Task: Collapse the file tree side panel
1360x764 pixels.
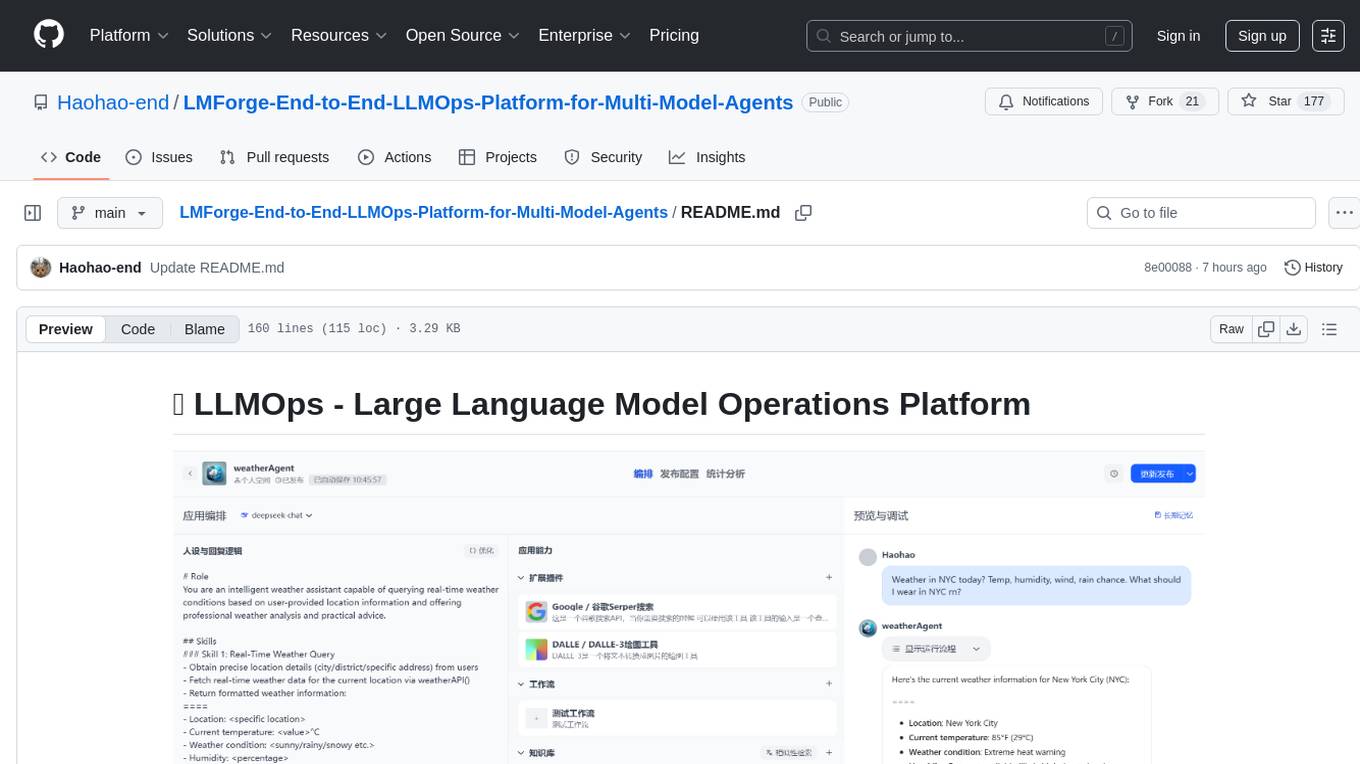Action: tap(33, 213)
